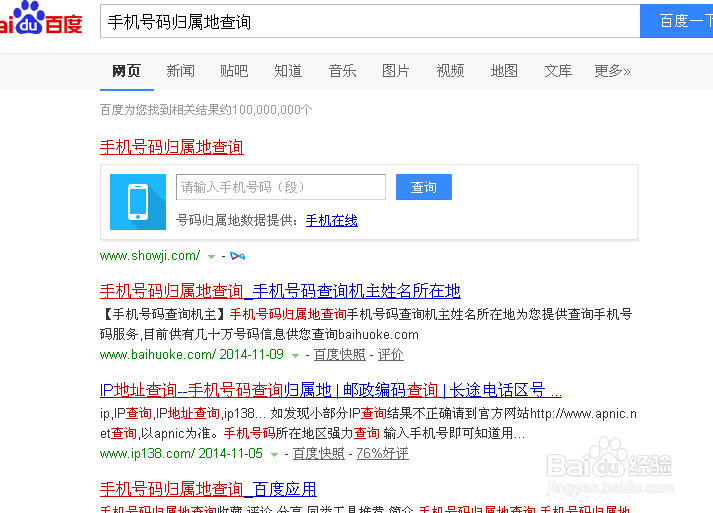The width and height of the screenshot is (713, 513).
Task: Open the 图片 tab
Action: coord(396,71)
